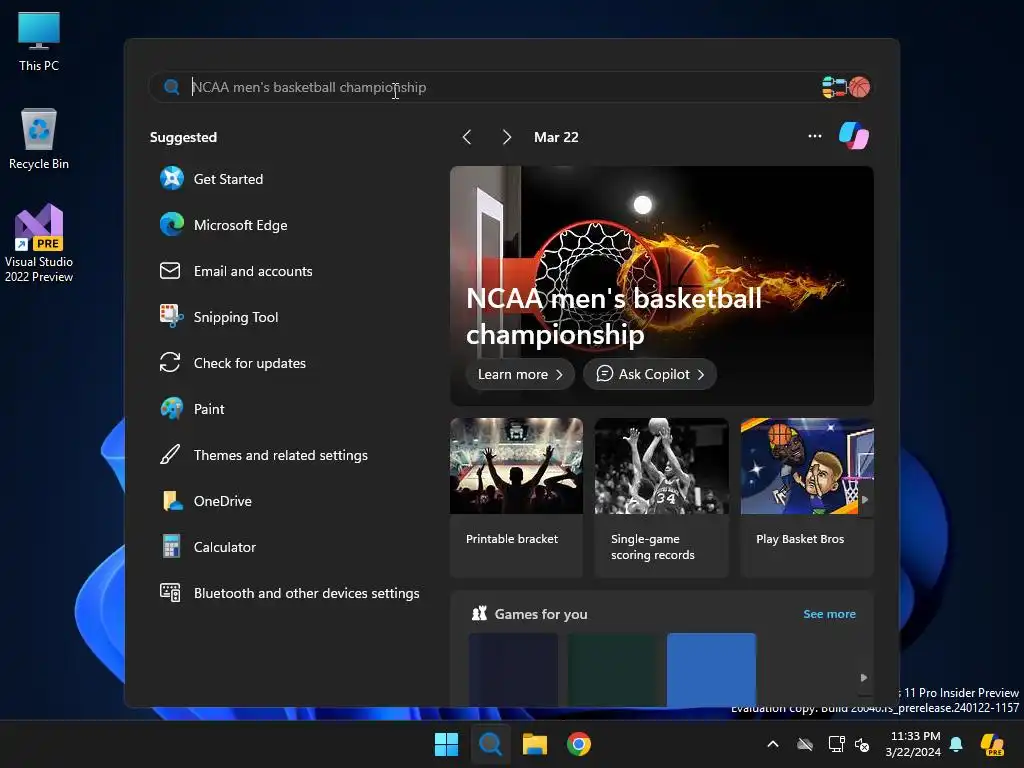Open Visual Studio 2022 Preview shortcut
The image size is (1024, 768).
pos(39,243)
